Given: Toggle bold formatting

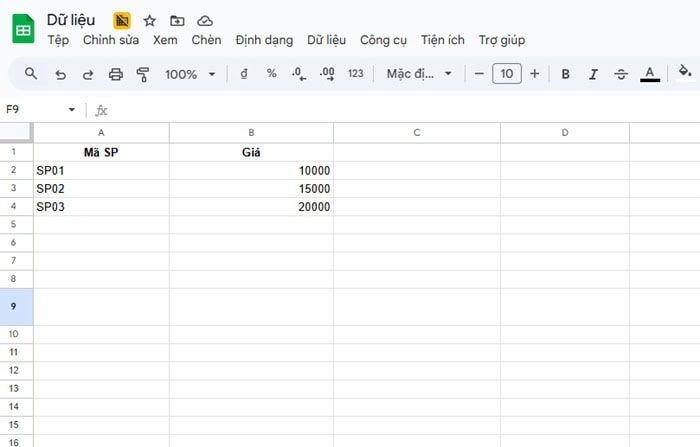Looking at the screenshot, I should coord(566,74).
